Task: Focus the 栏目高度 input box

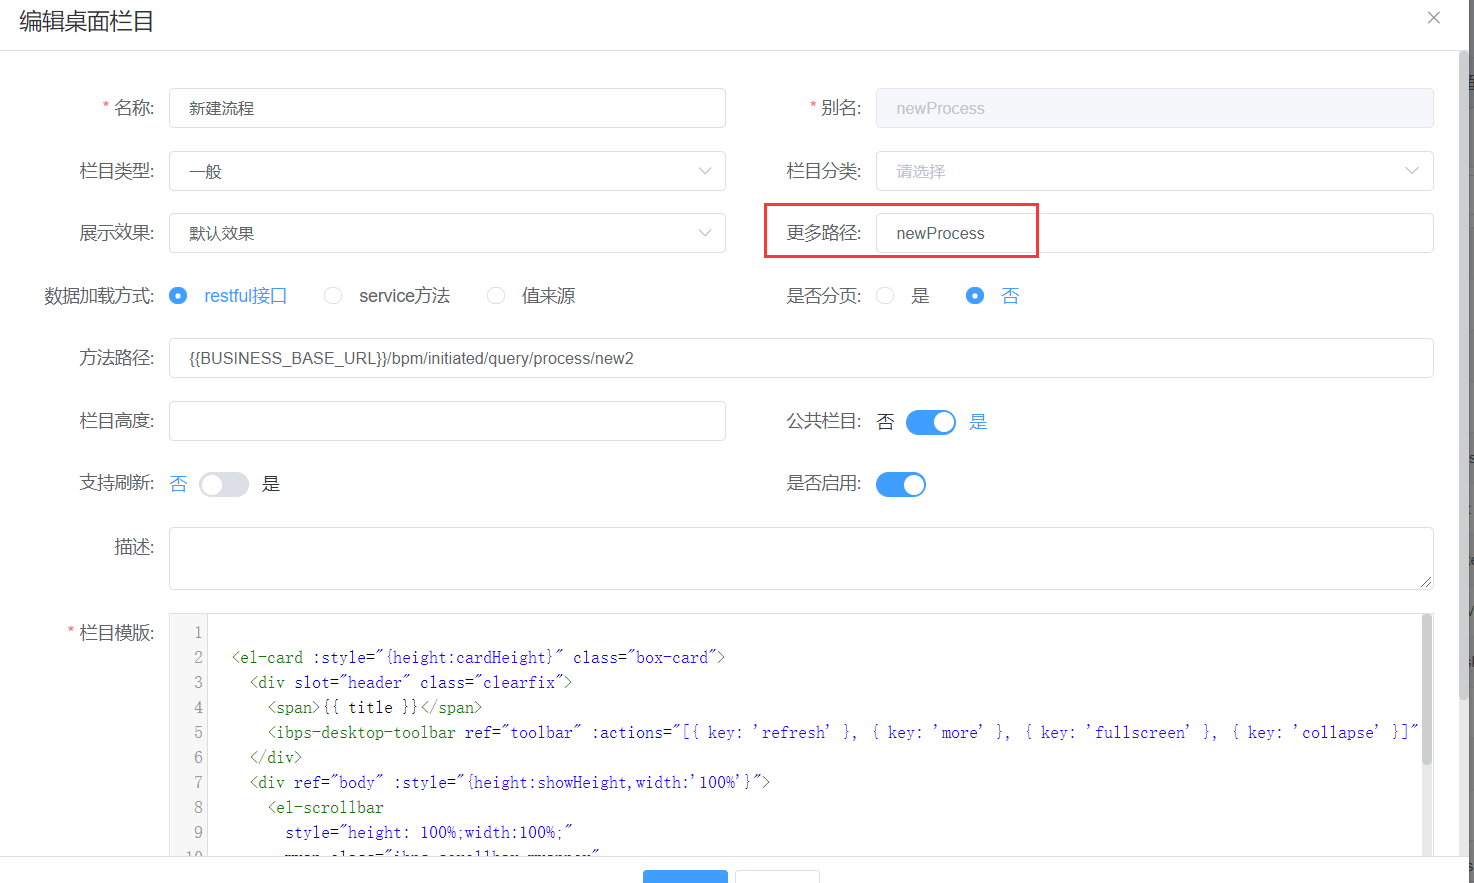Action: click(447, 421)
